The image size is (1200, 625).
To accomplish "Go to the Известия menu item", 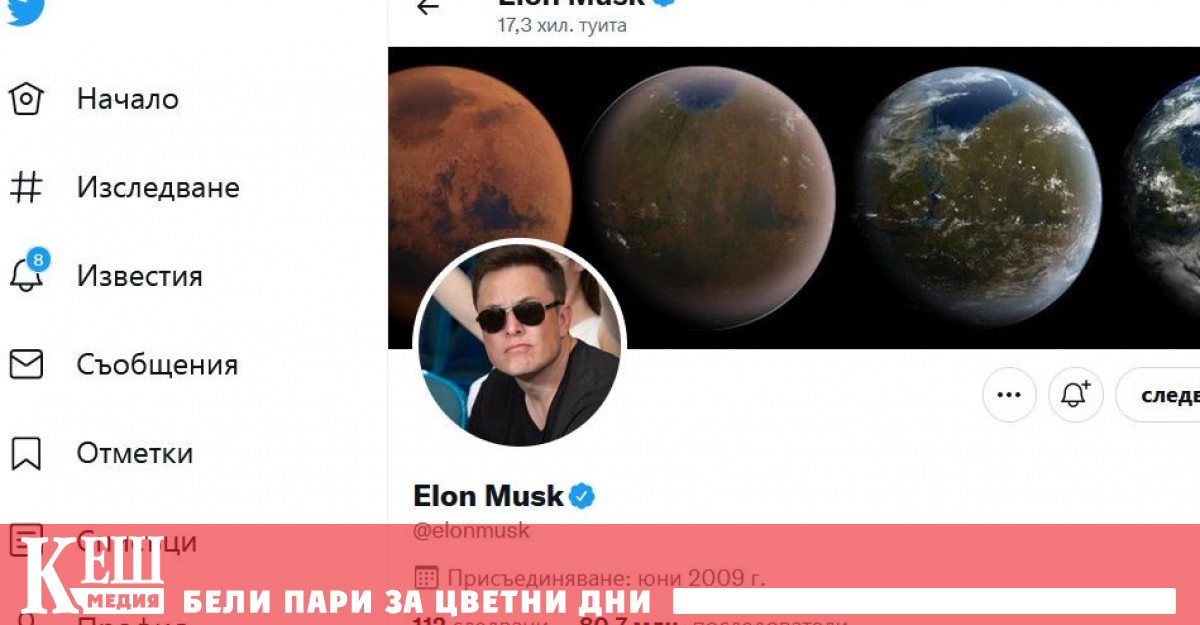I will [140, 276].
